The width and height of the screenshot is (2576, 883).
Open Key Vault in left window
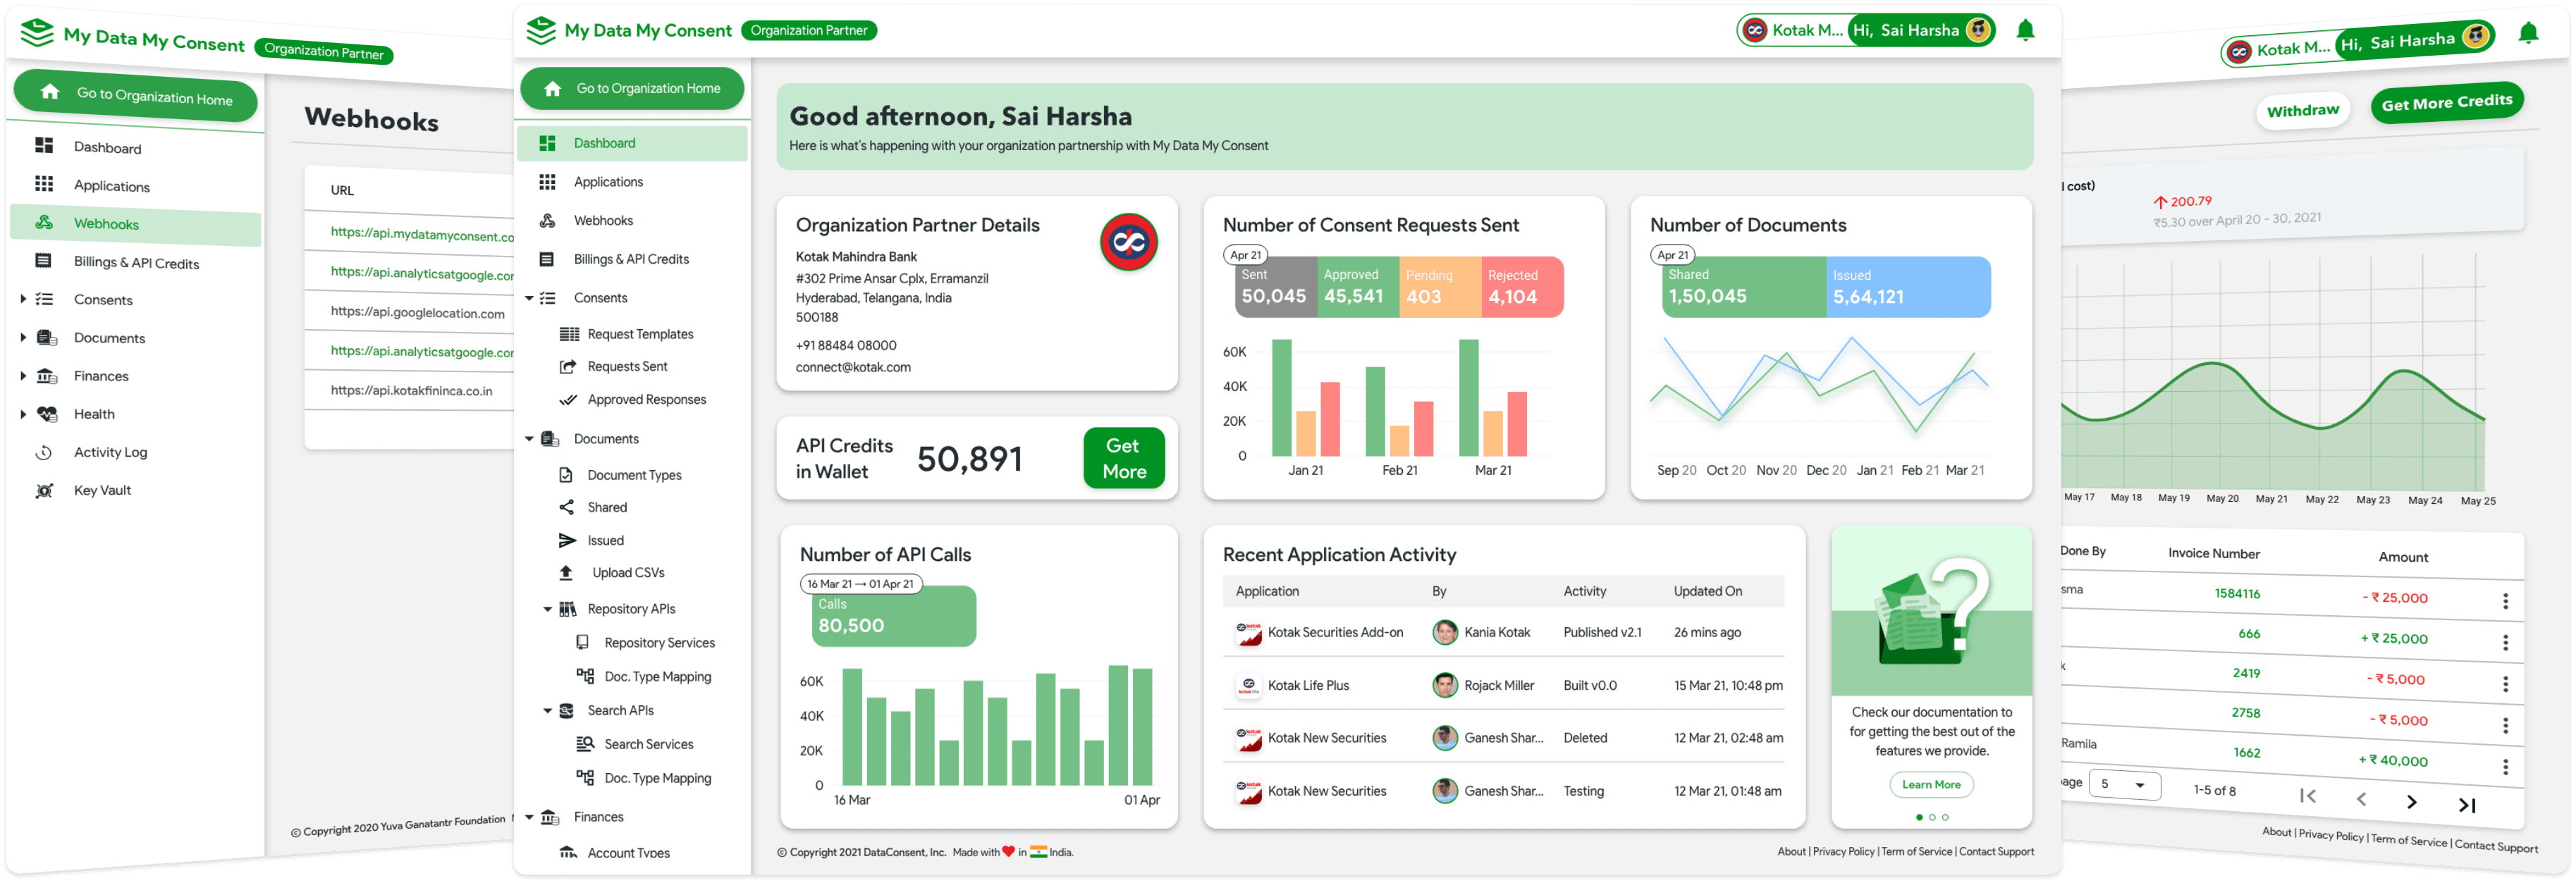102,490
